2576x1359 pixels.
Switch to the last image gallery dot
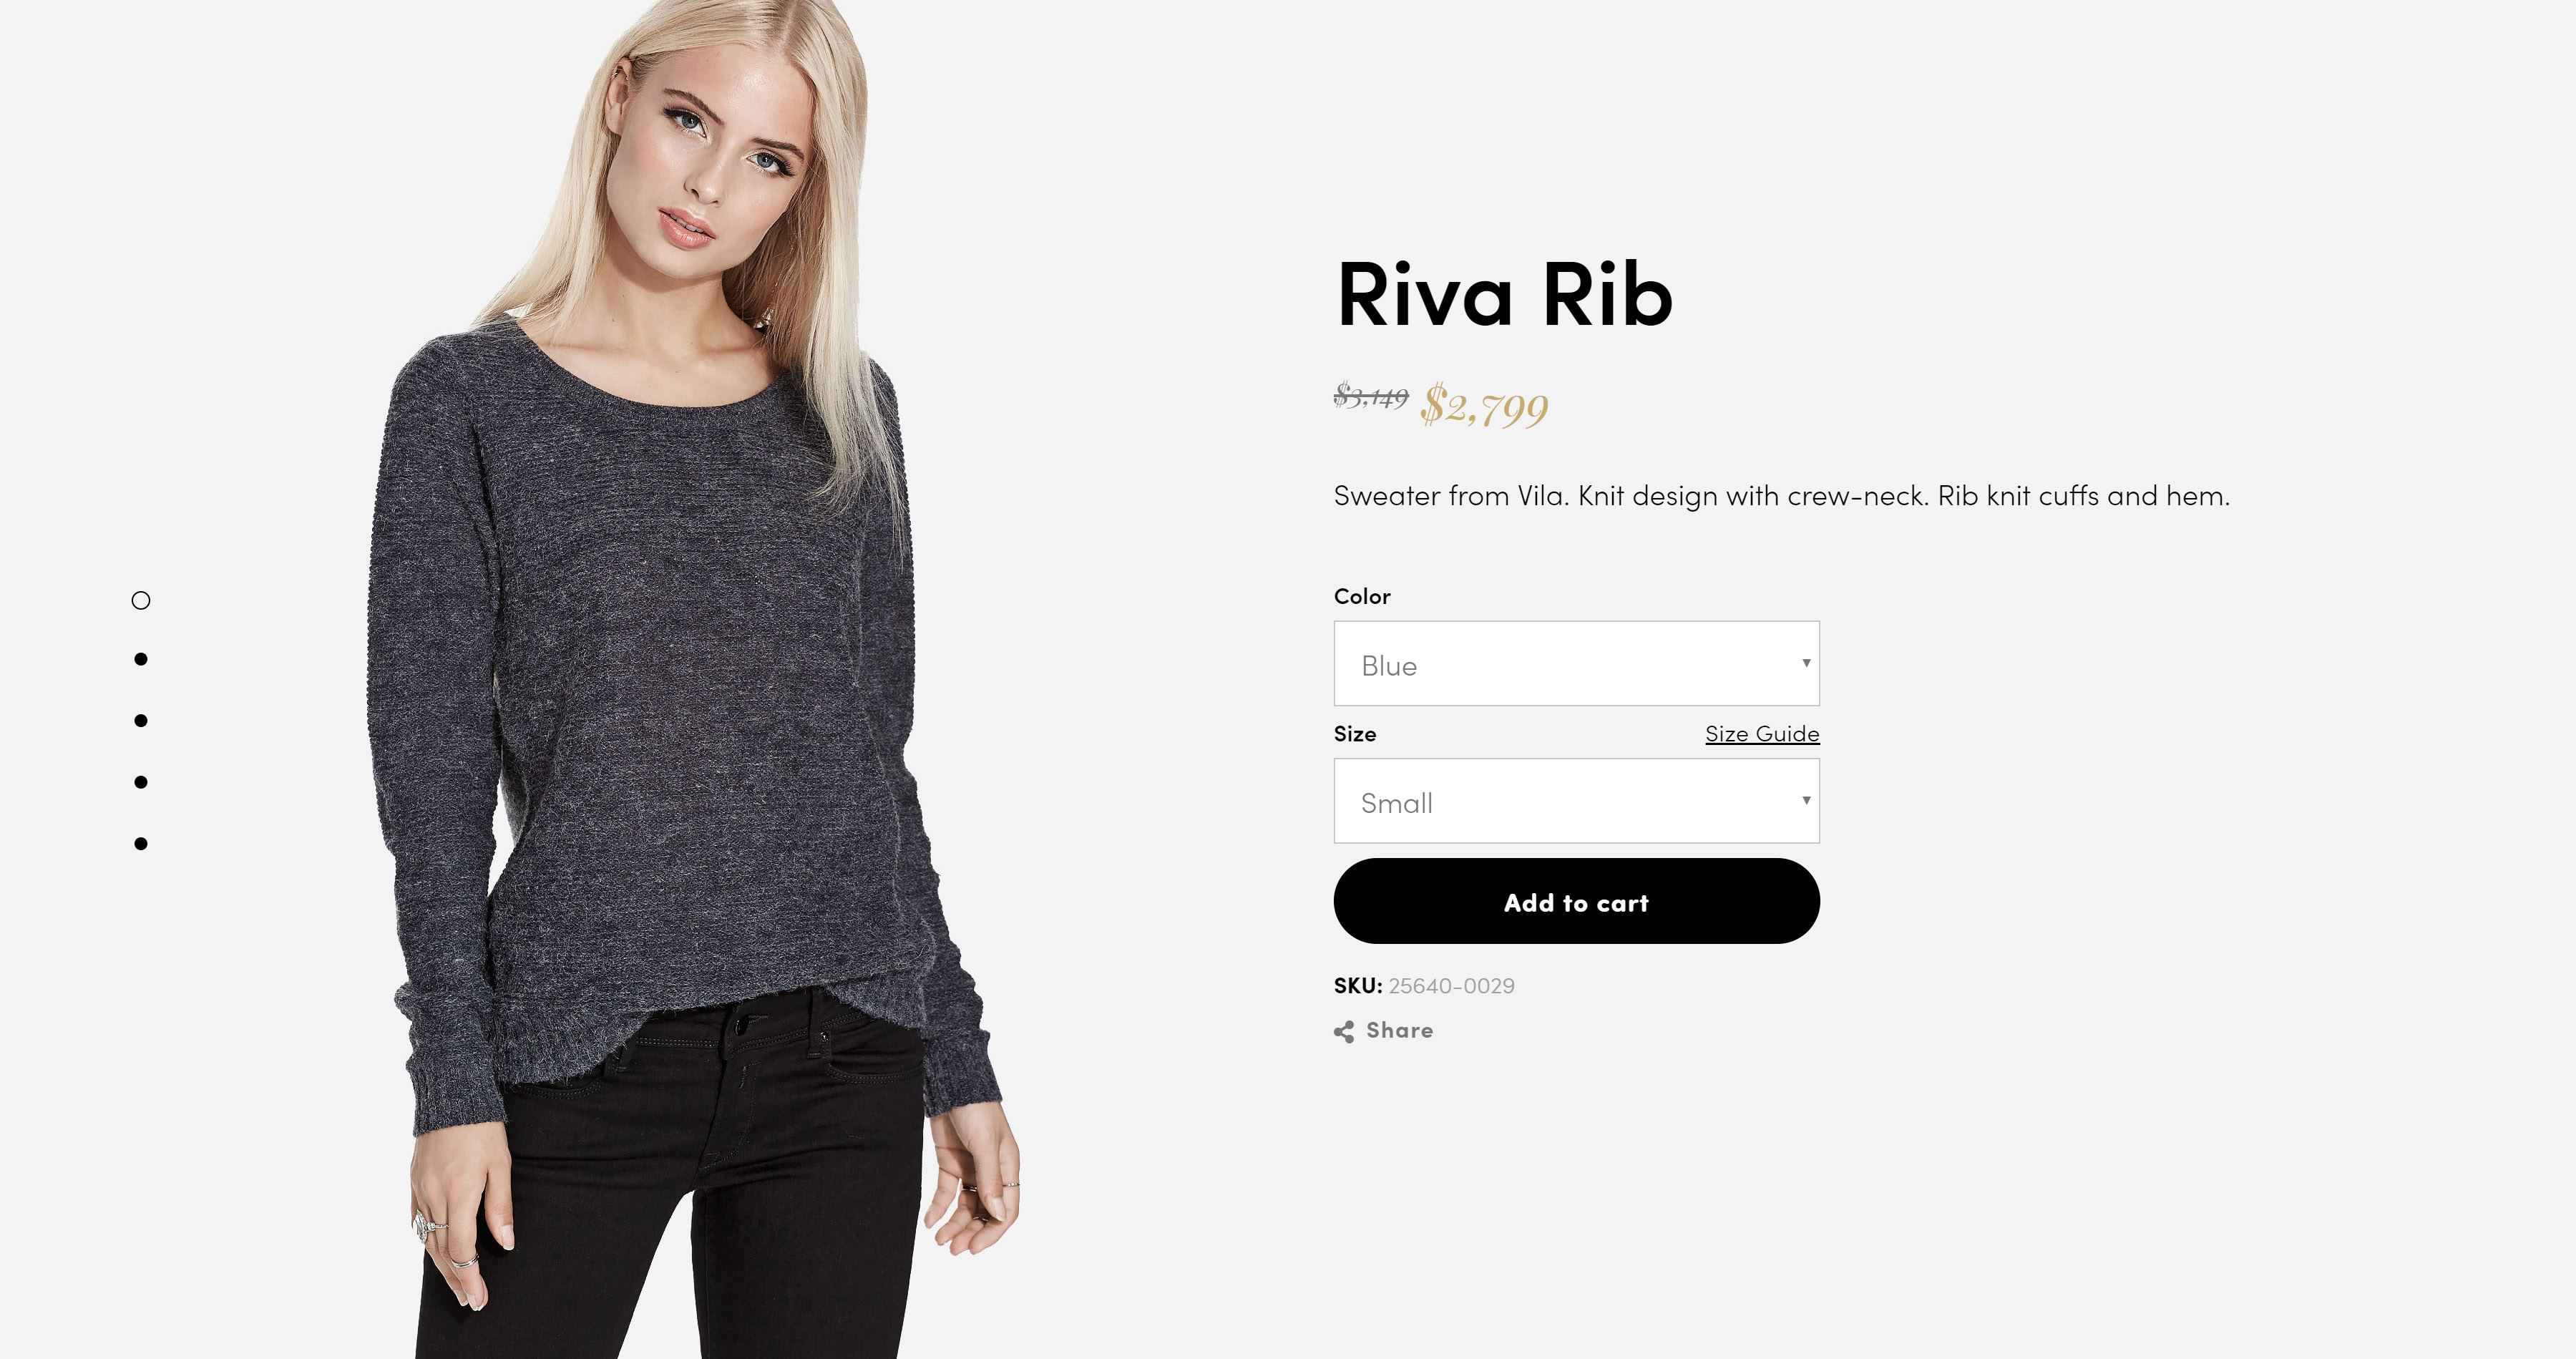click(141, 844)
